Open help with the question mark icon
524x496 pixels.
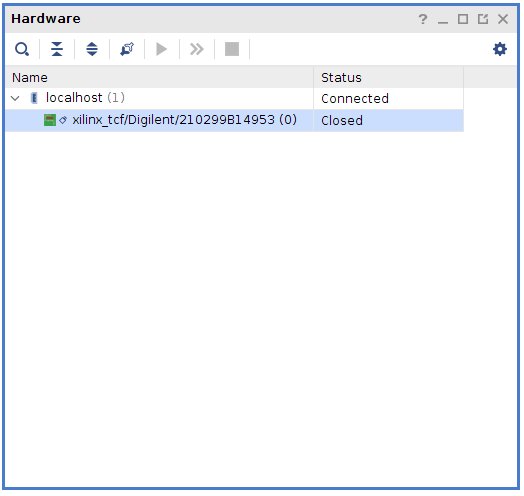[423, 19]
